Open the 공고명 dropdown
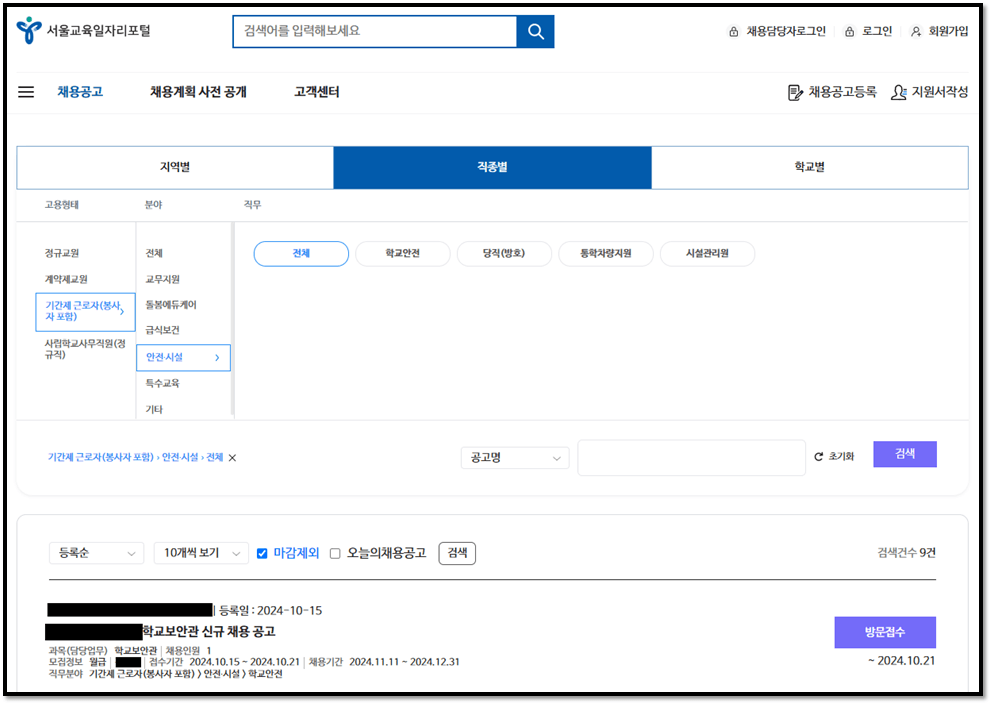The image size is (992, 705). click(514, 457)
